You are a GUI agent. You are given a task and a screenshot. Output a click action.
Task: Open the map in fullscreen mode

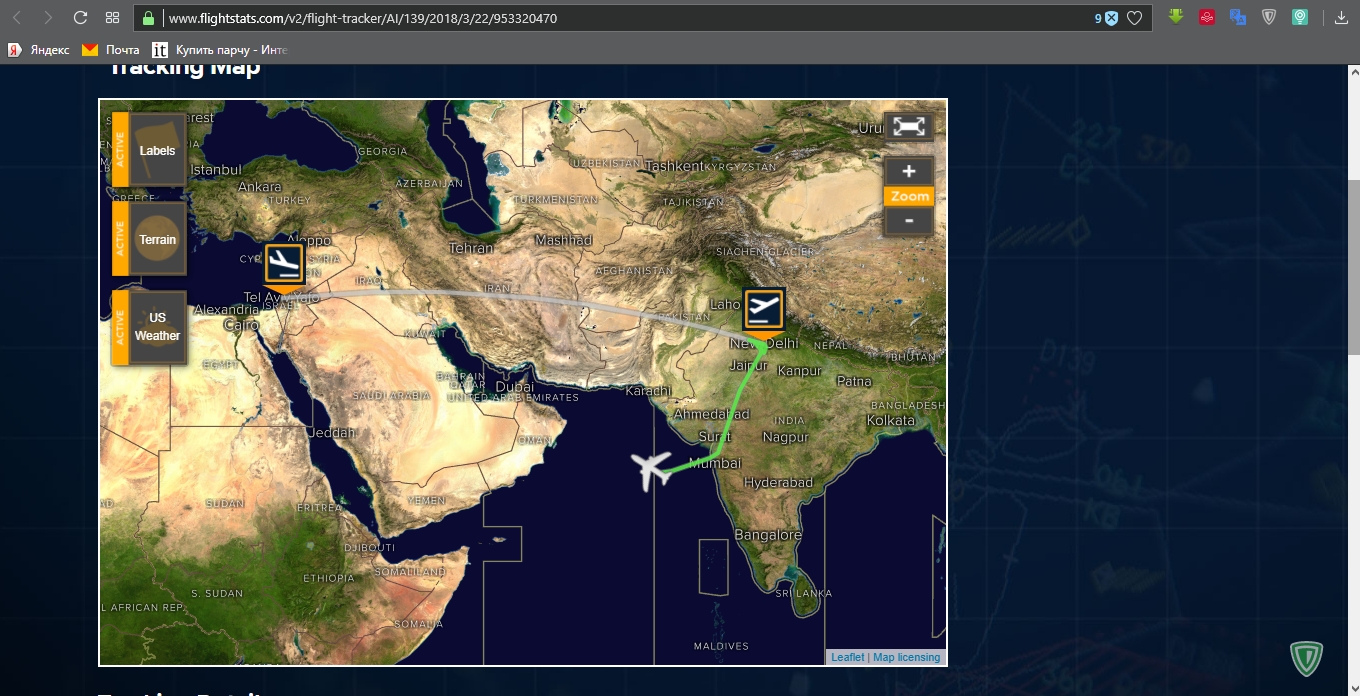point(908,127)
